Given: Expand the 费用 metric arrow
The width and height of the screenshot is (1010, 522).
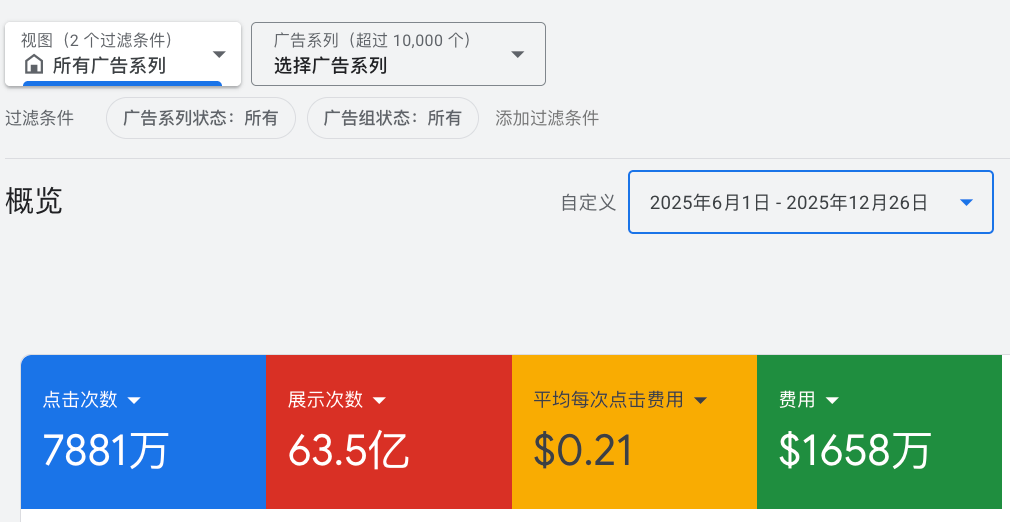Looking at the screenshot, I should point(831,401).
